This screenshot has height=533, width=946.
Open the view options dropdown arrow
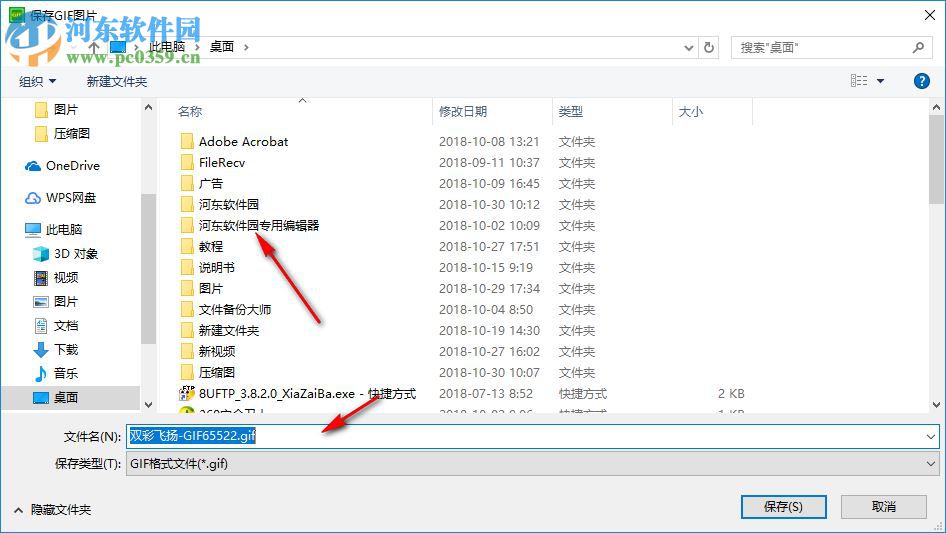pos(880,81)
